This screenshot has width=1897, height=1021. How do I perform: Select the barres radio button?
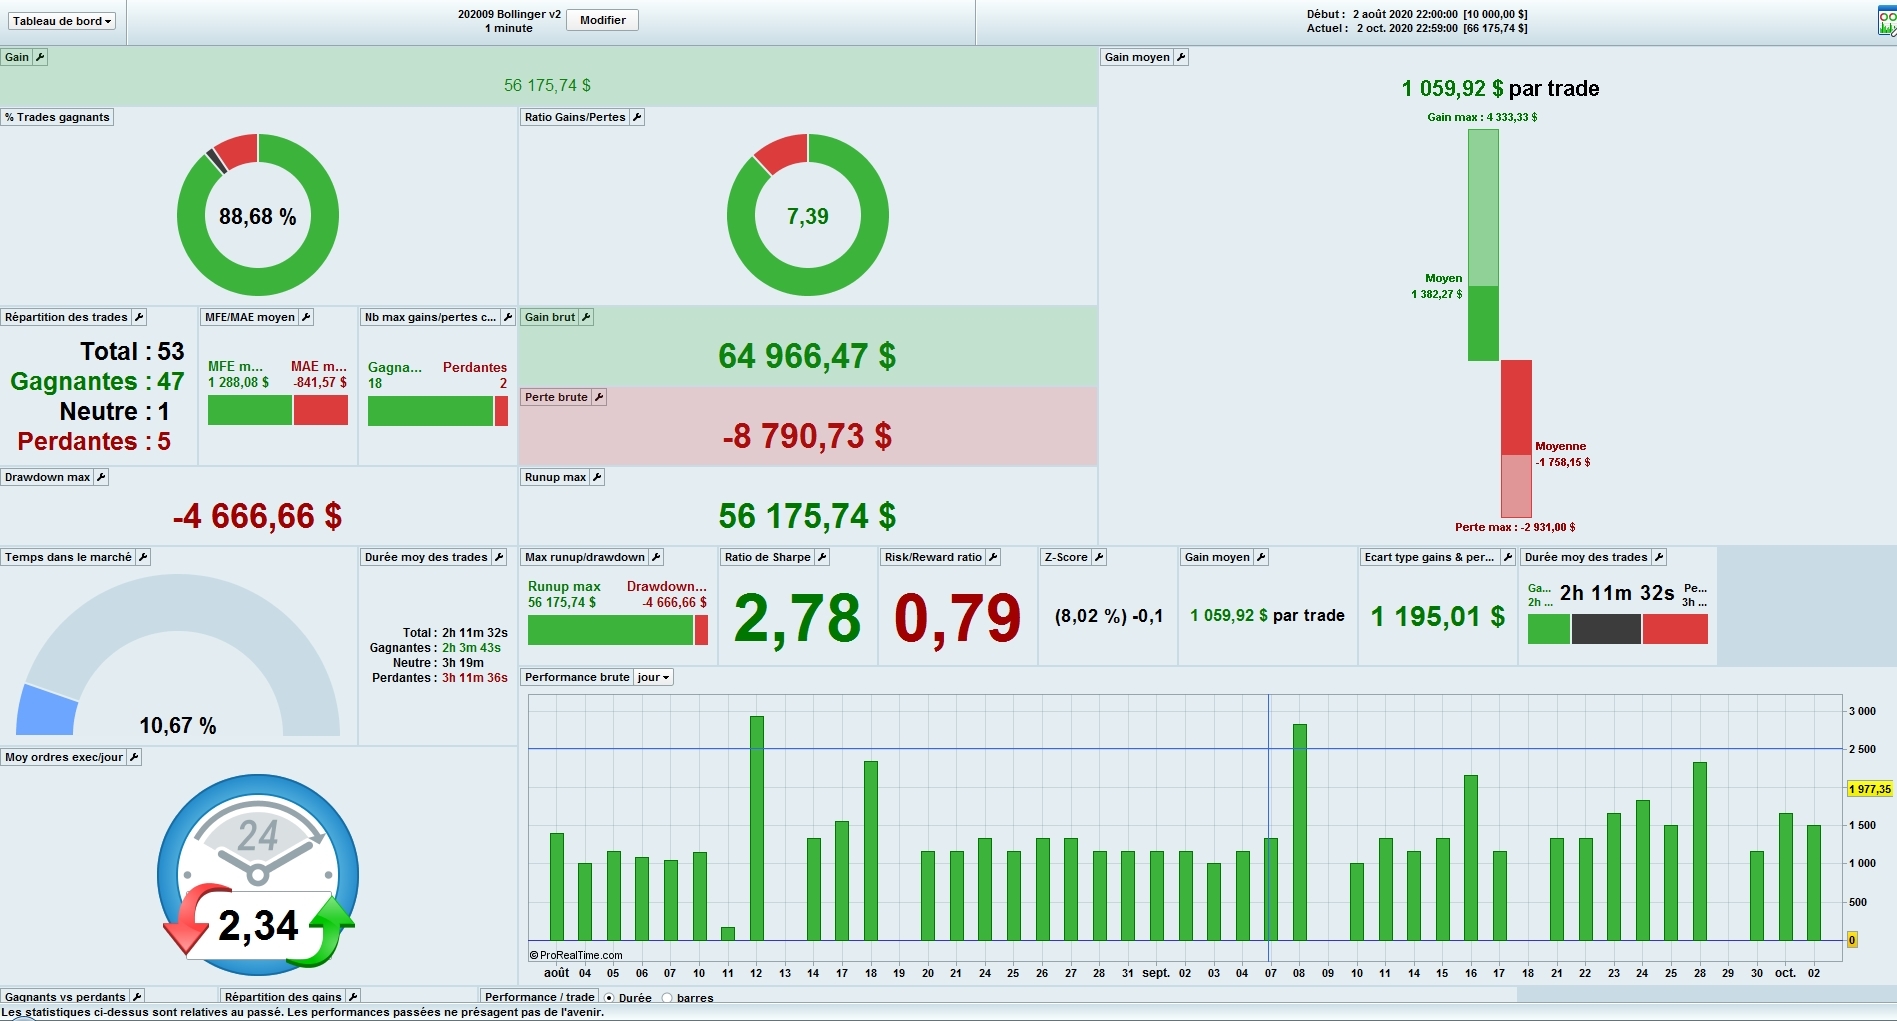coord(667,998)
